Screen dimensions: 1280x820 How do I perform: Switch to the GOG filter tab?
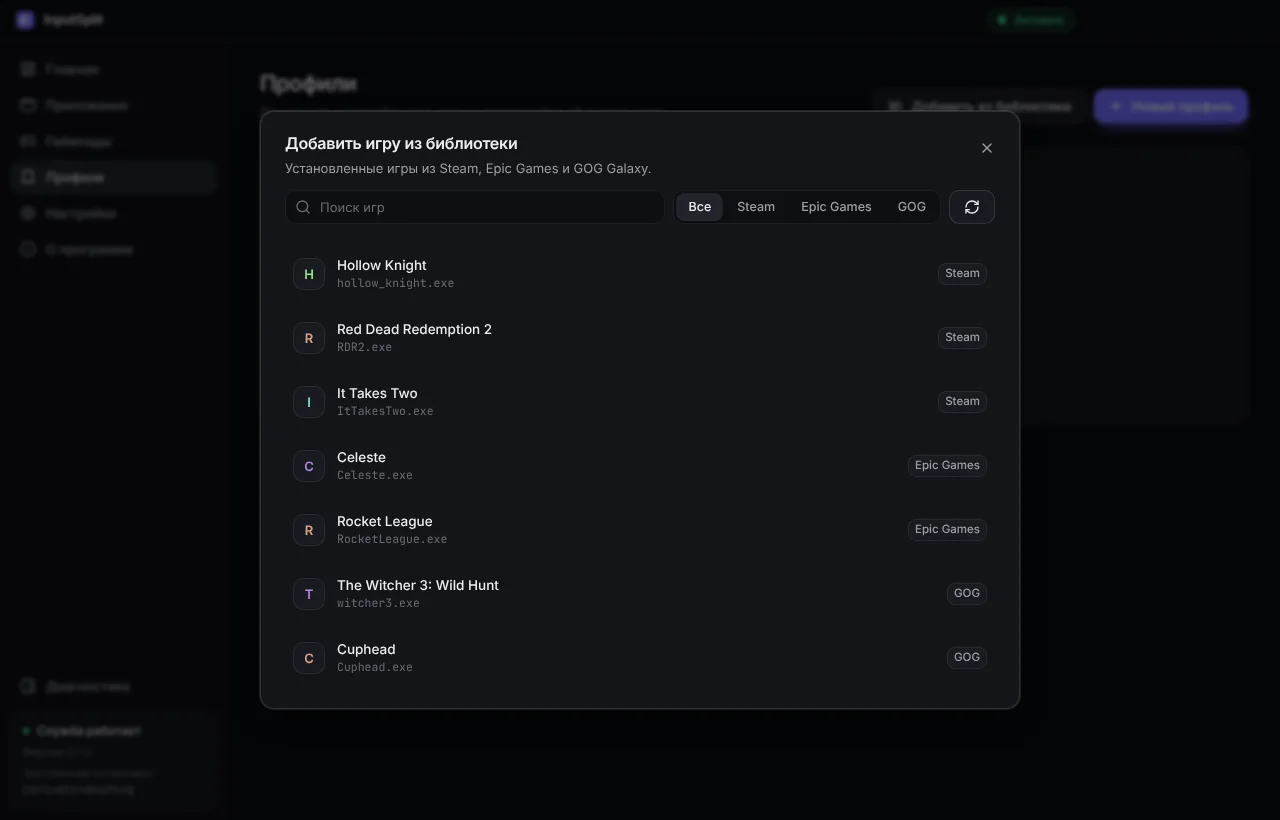click(x=912, y=207)
